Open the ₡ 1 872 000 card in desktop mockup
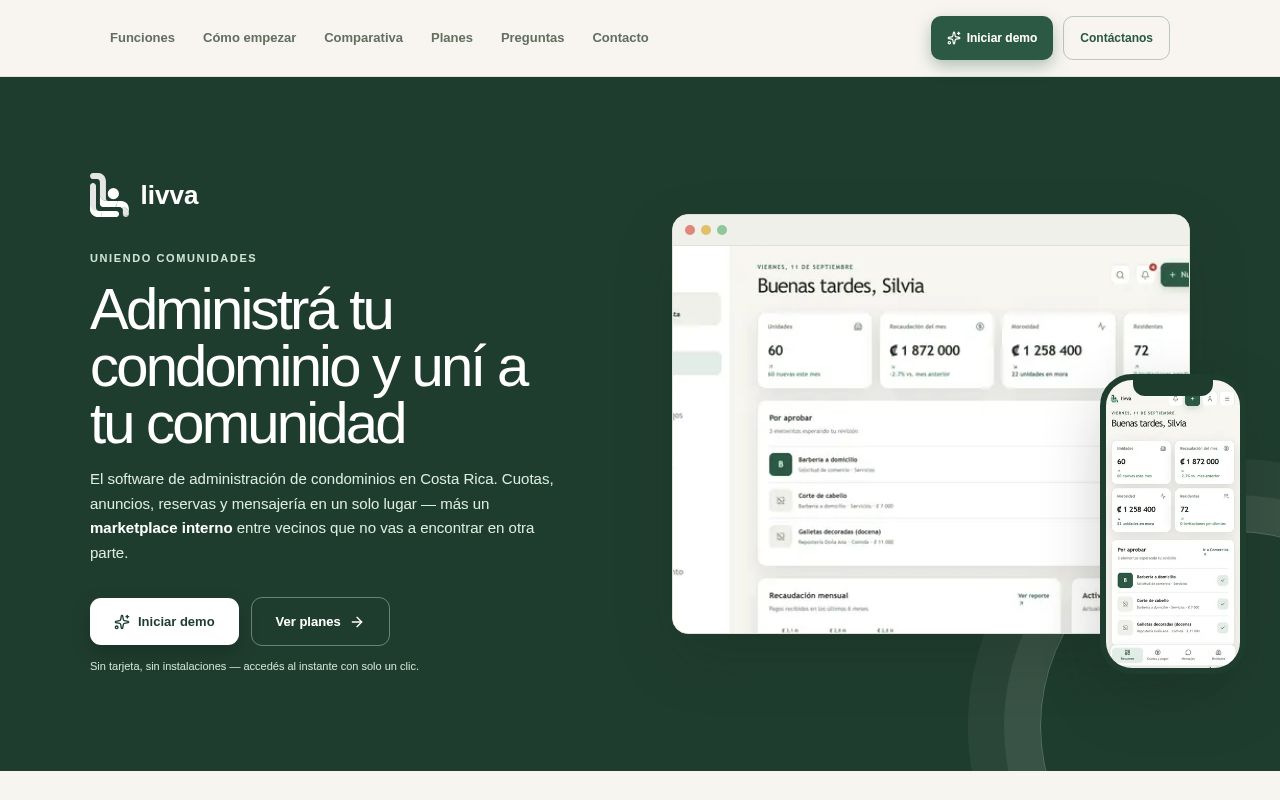1280x800 pixels. click(x=937, y=350)
